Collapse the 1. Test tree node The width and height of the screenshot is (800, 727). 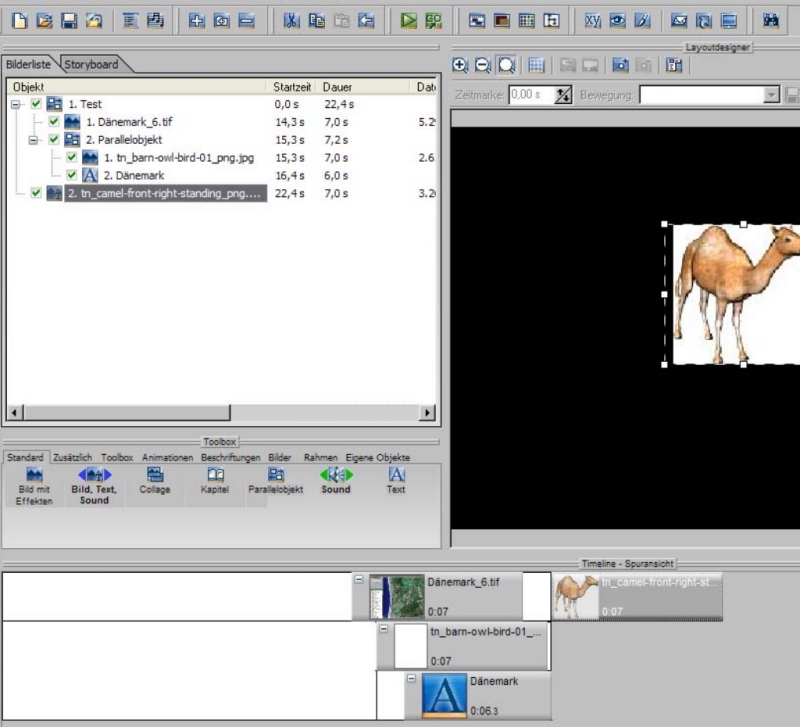tap(17, 104)
